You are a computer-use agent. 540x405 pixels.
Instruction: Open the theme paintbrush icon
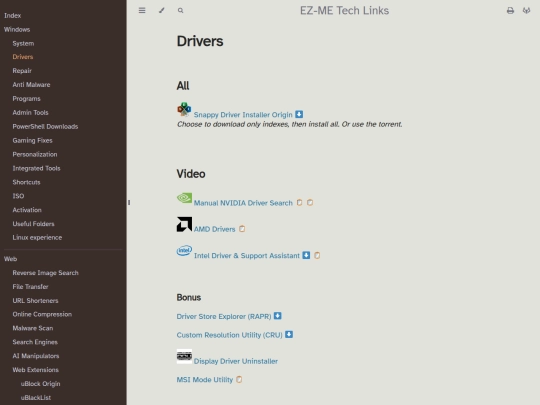click(162, 10)
